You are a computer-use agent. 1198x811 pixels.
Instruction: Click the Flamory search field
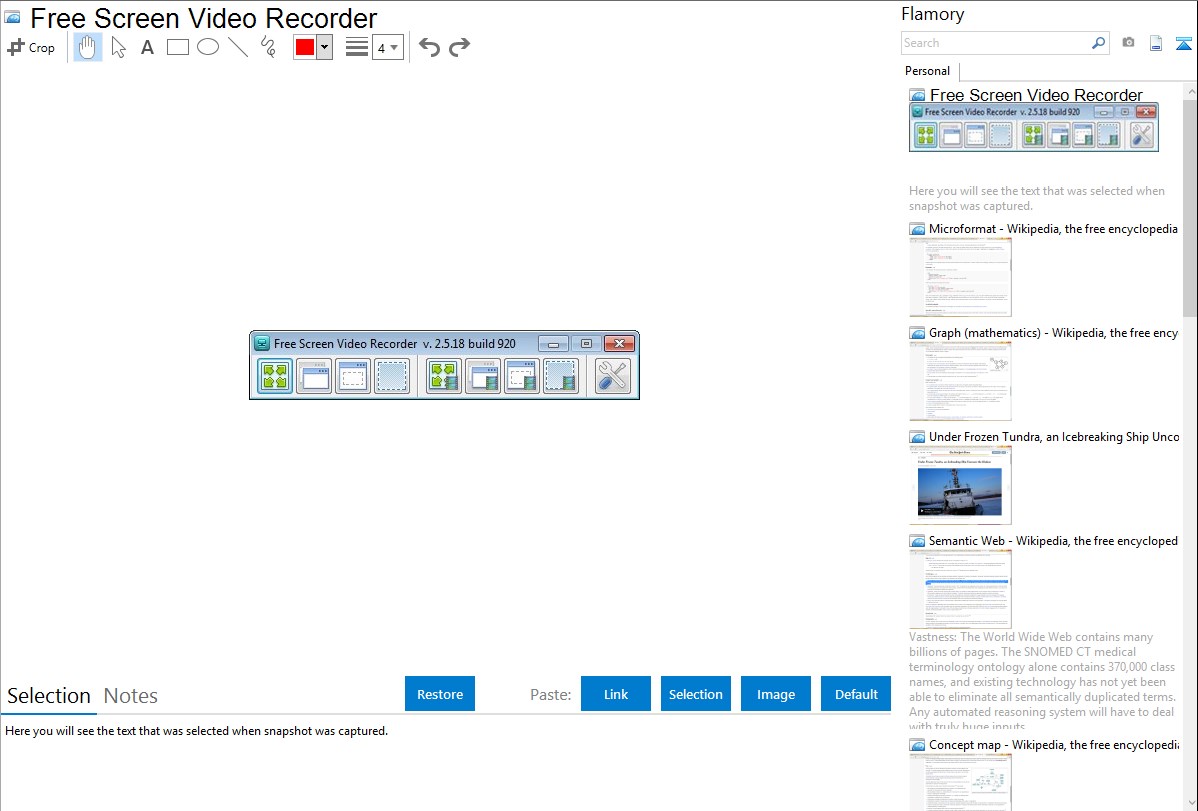(x=995, y=43)
